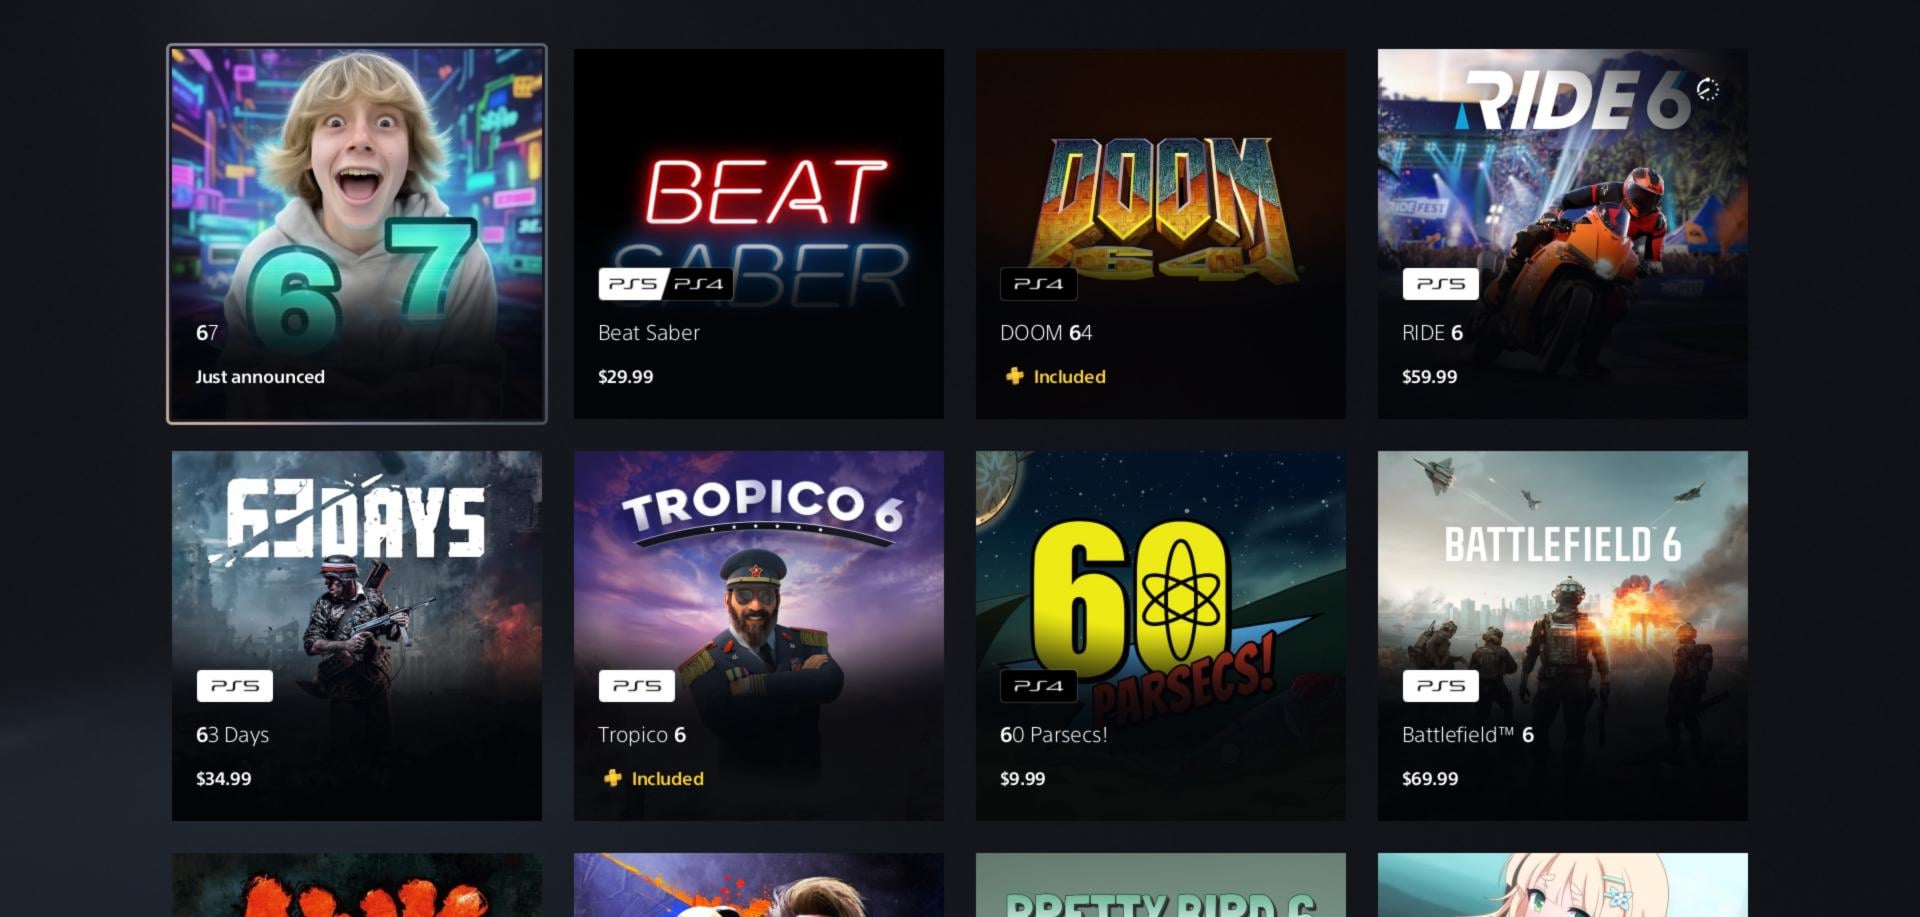Open the 63 Days game tile
1920x917 pixels.
pyautogui.click(x=357, y=636)
